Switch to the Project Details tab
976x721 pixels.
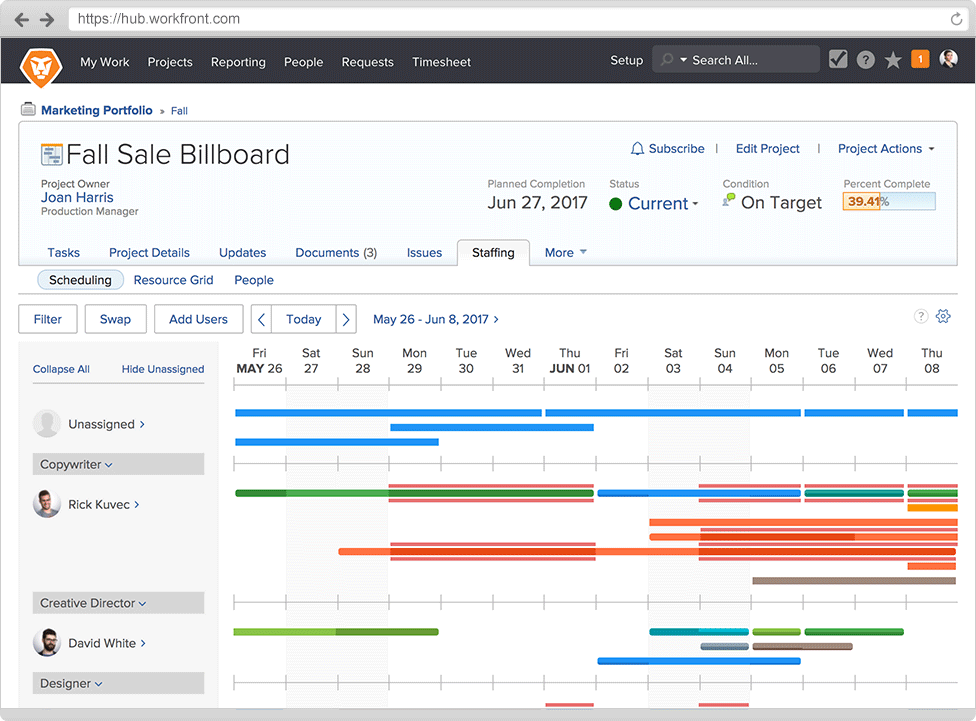(149, 253)
